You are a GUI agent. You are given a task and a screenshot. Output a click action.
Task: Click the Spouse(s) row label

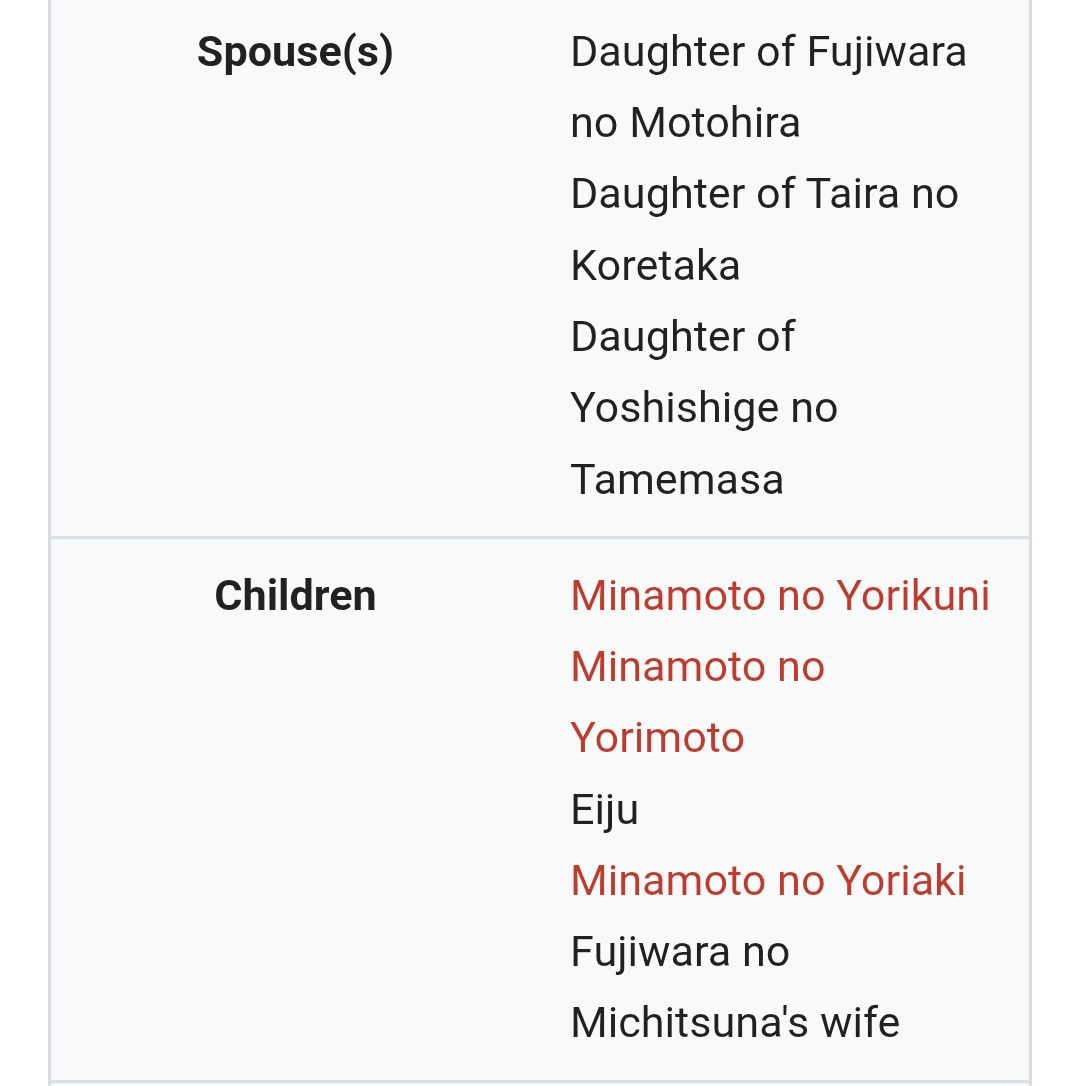click(295, 53)
